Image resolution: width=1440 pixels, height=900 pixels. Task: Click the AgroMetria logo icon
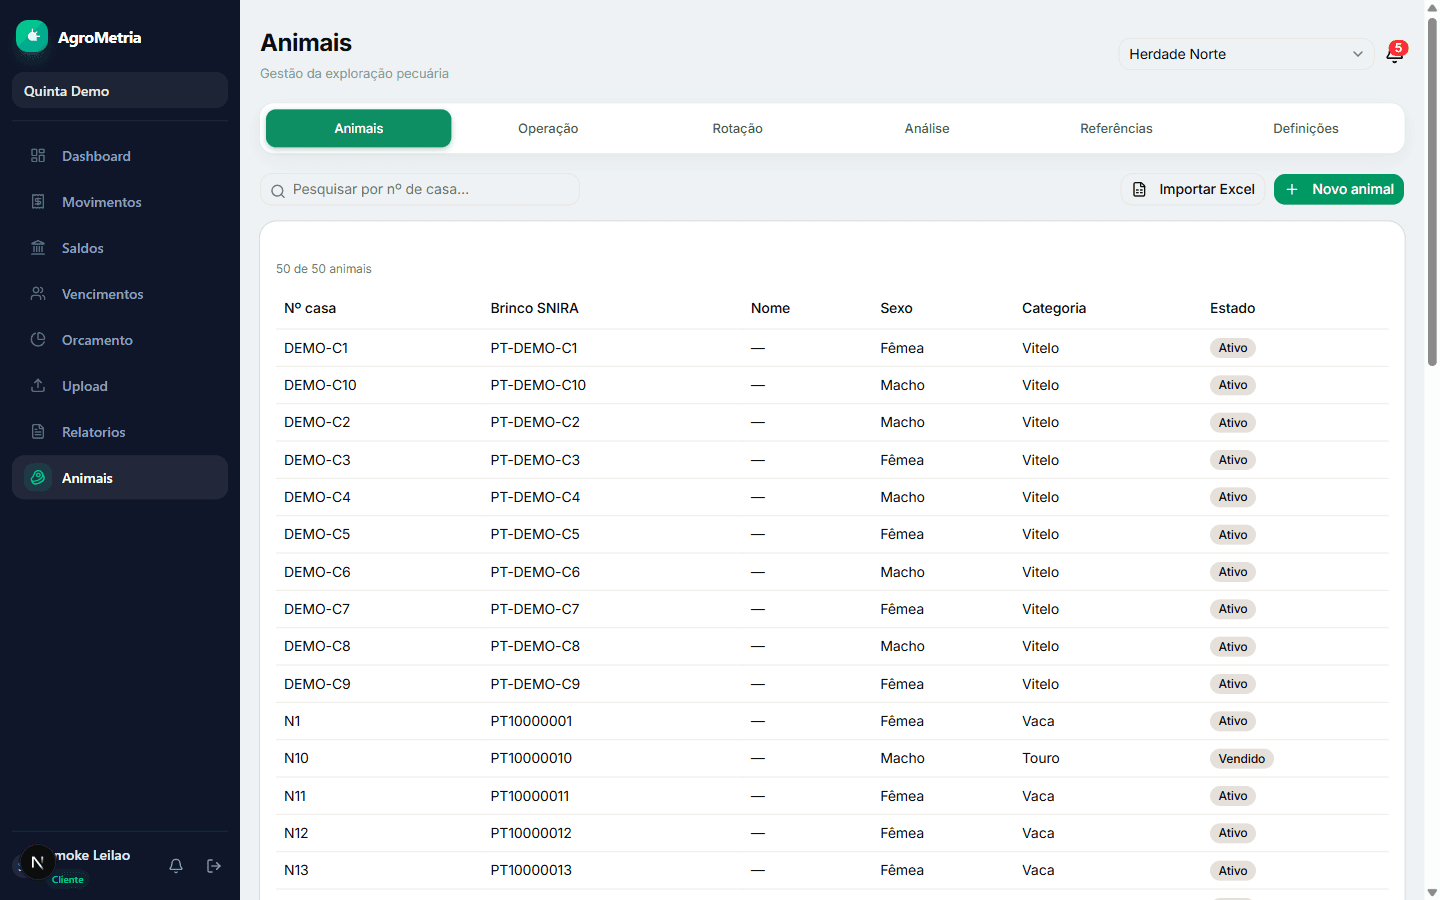tap(32, 36)
